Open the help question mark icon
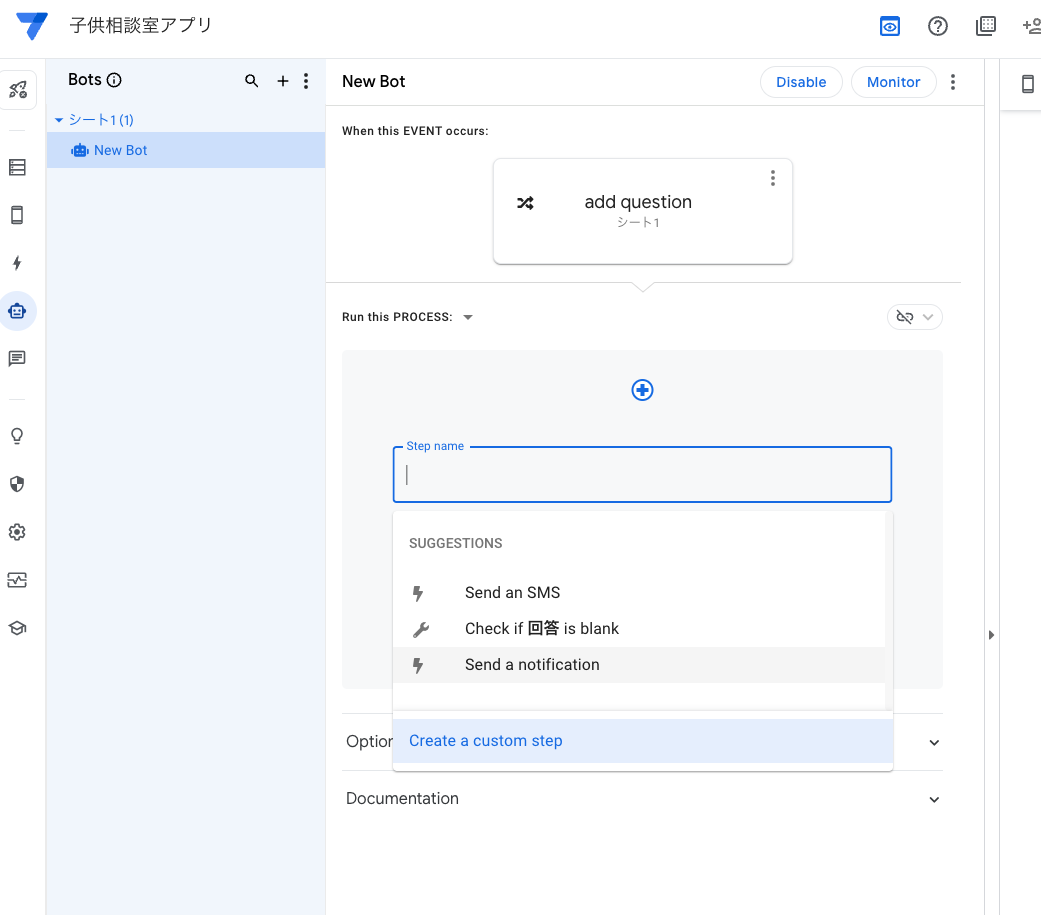1041x915 pixels. point(937,27)
